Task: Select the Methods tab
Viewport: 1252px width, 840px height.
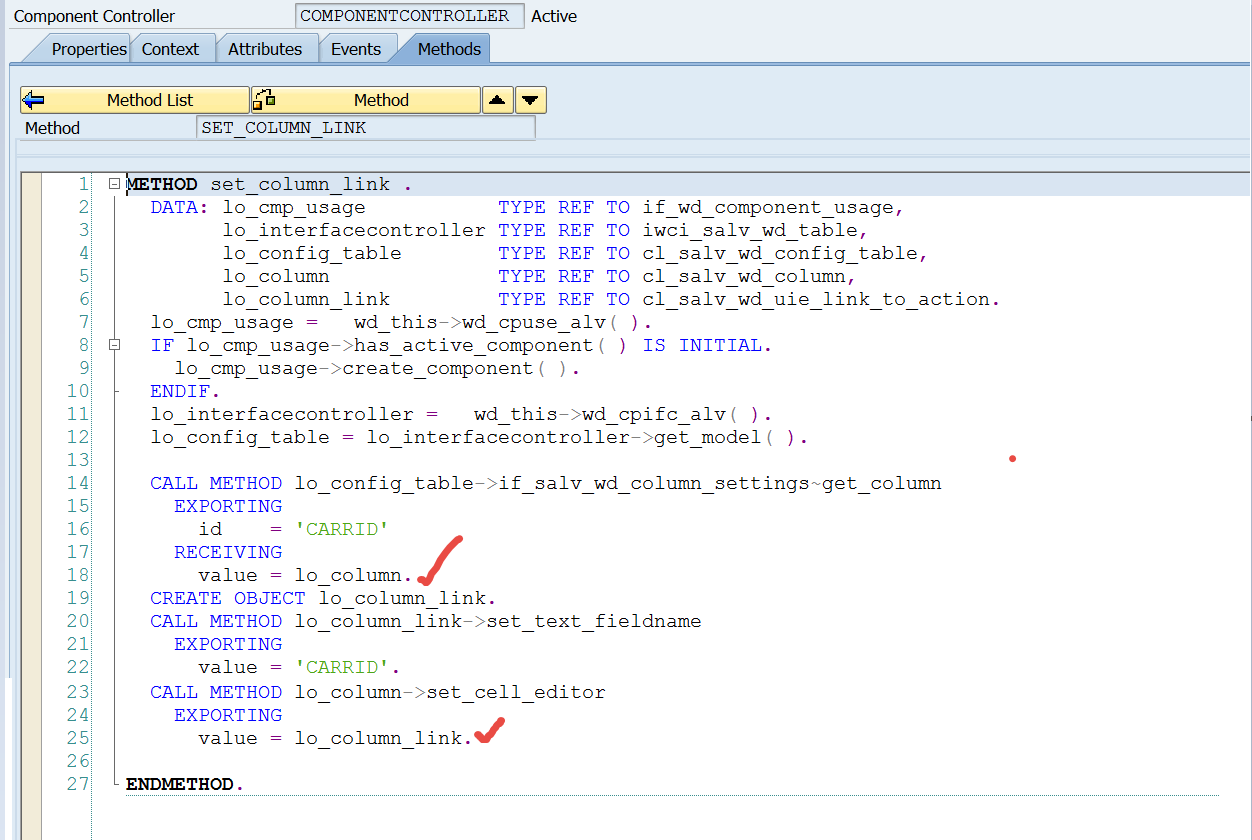Action: (448, 49)
